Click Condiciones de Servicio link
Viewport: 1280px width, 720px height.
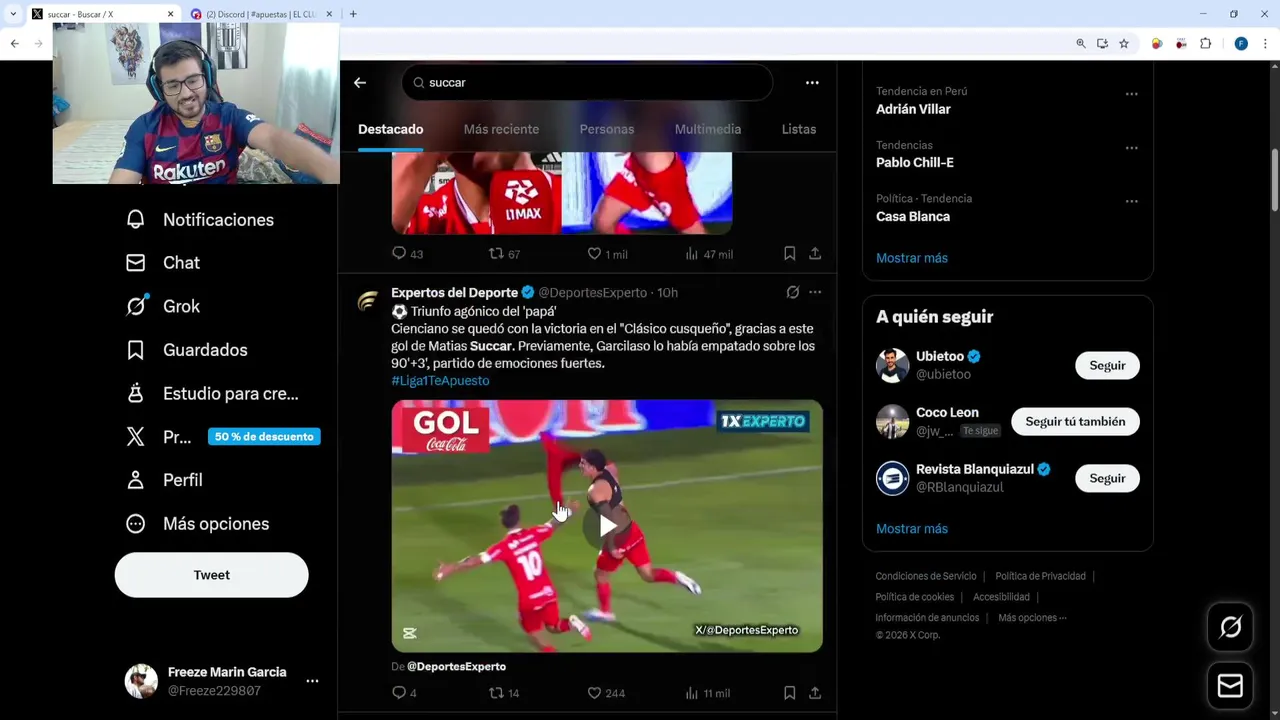pos(926,577)
